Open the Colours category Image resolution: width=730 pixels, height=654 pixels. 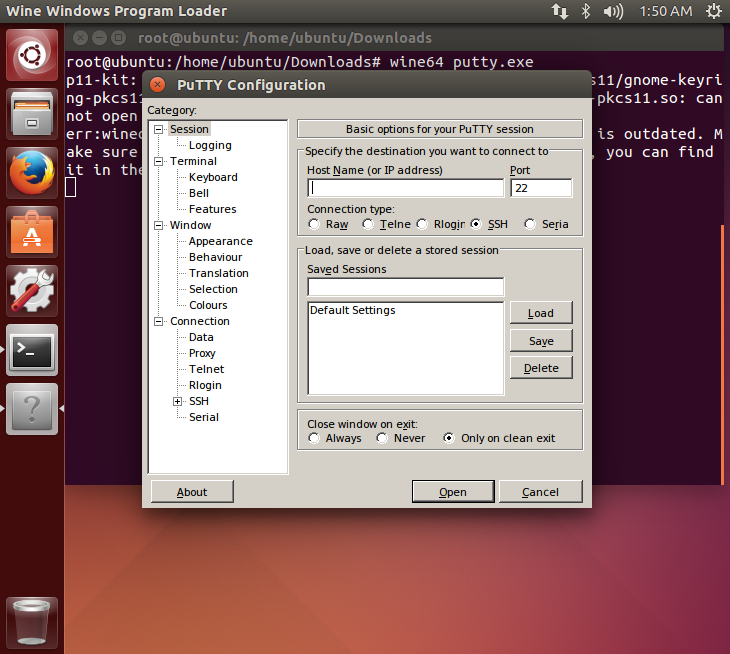pyautogui.click(x=208, y=305)
